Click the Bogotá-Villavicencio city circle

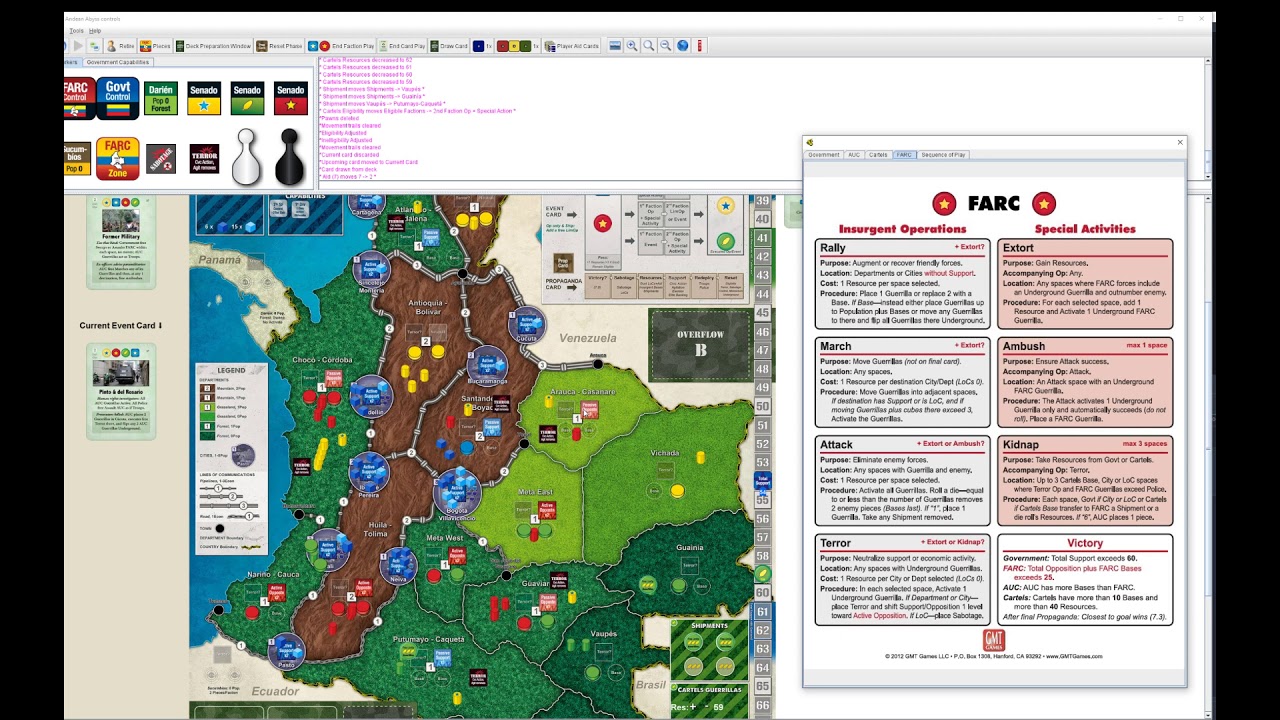click(457, 491)
